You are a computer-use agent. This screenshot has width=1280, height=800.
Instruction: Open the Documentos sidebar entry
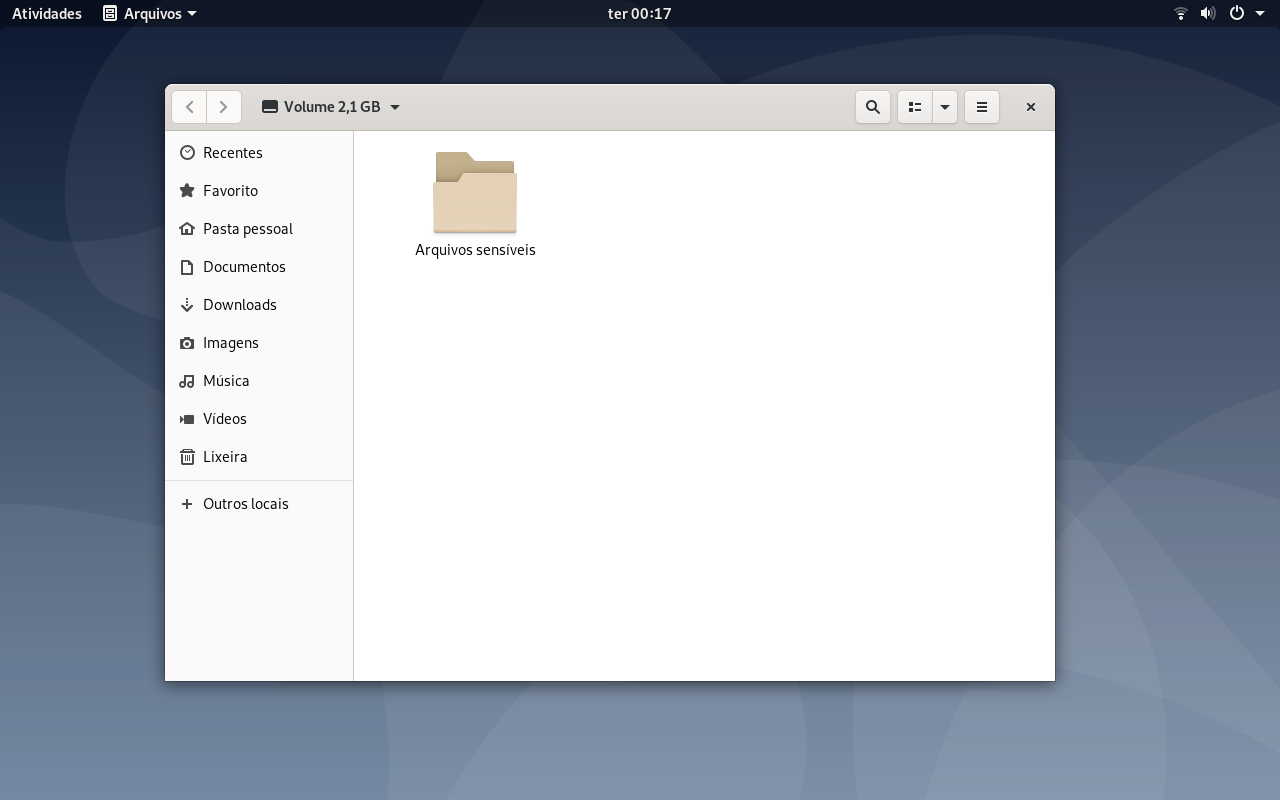[259, 267]
